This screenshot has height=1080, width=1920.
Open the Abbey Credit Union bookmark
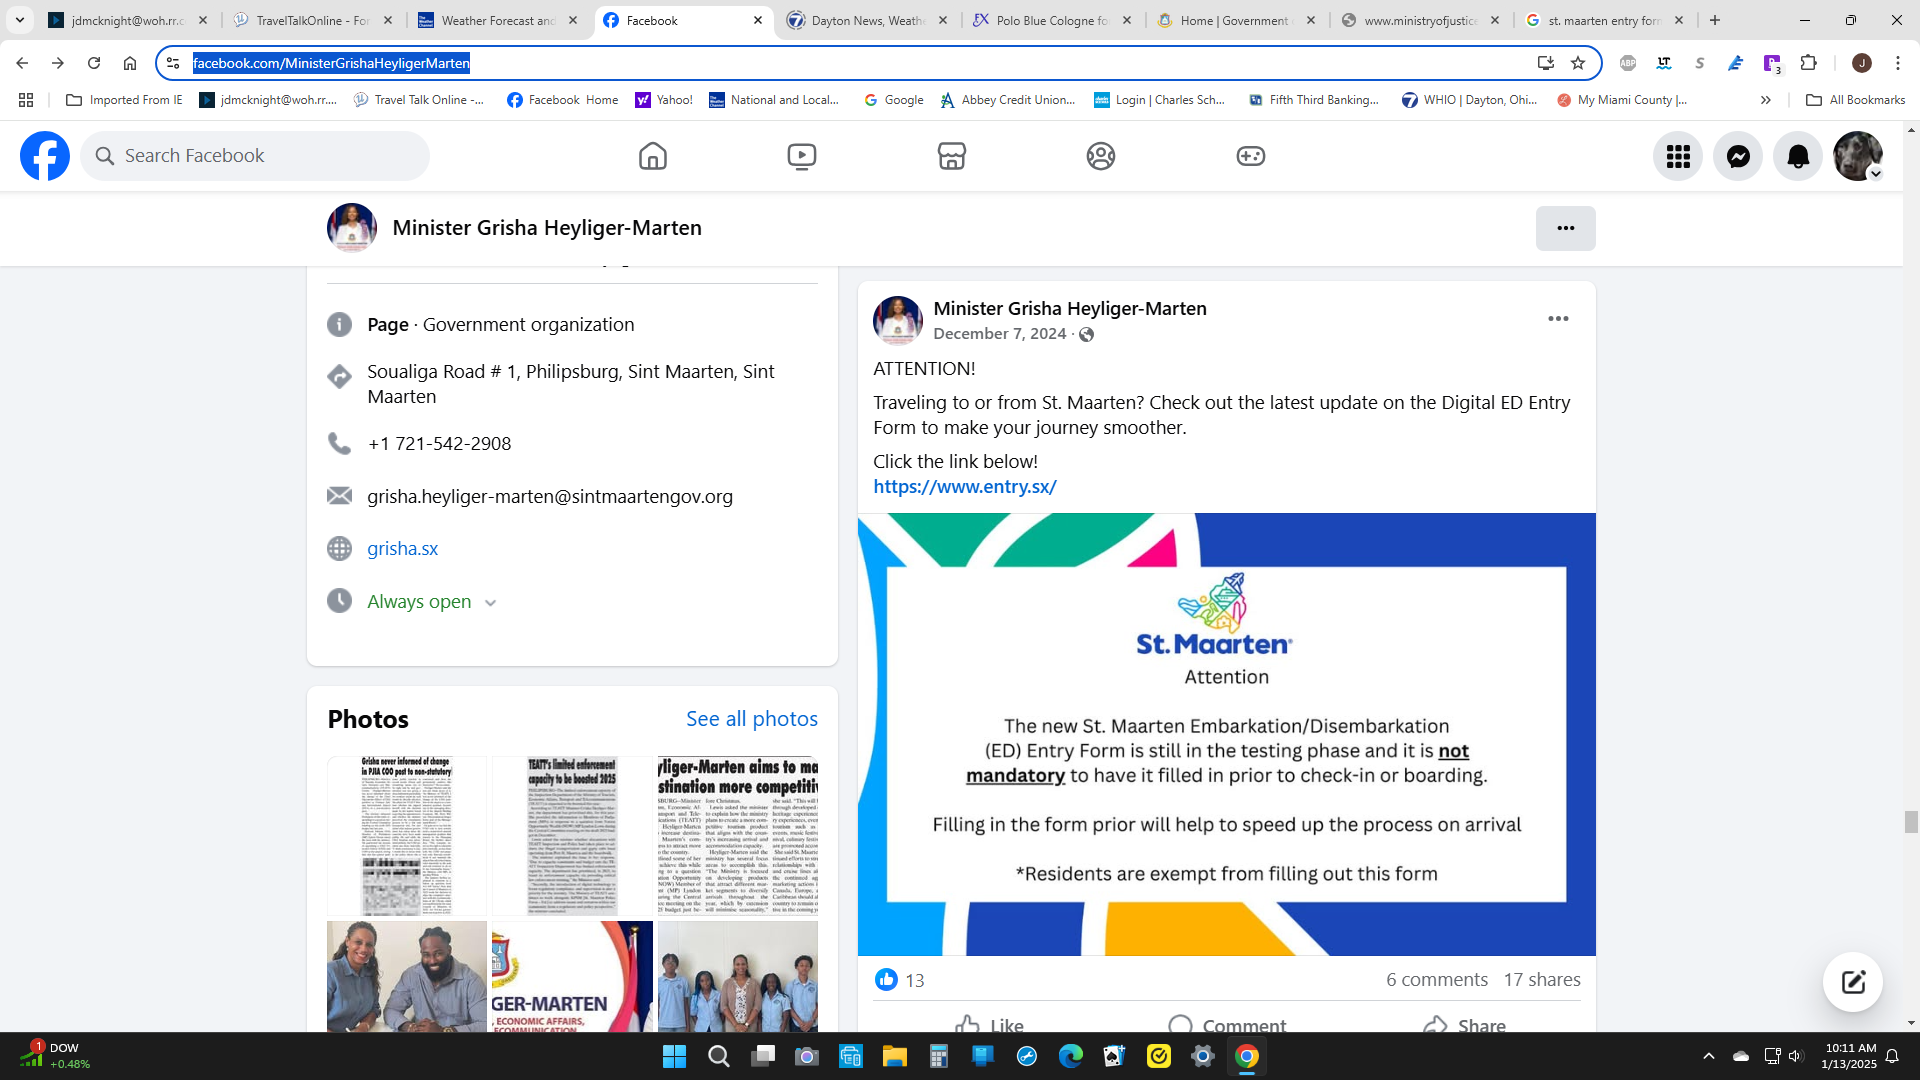click(1008, 100)
